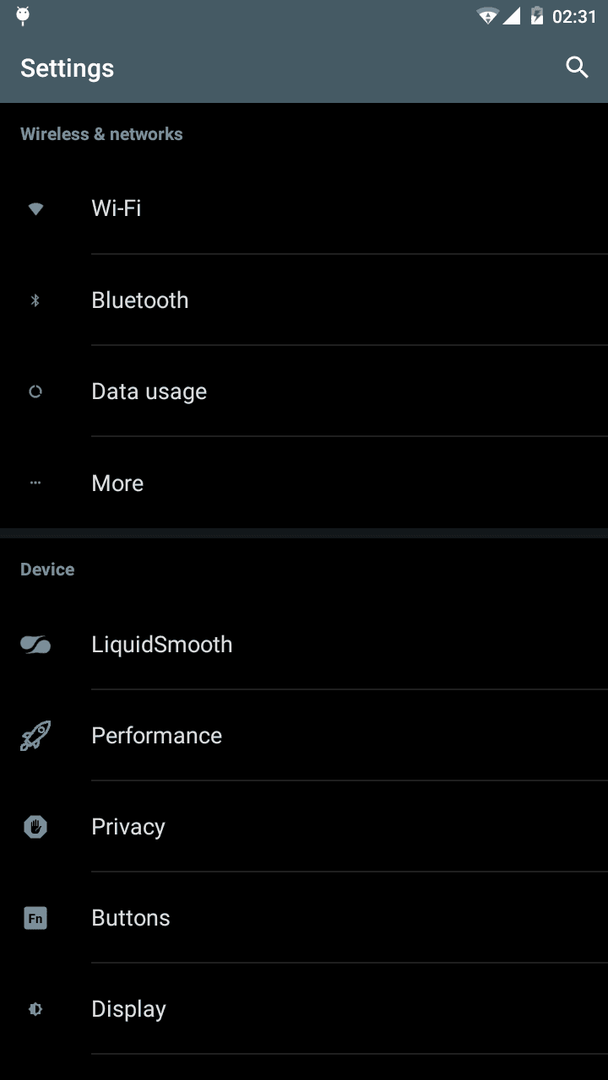Viewport: 608px width, 1080px height.
Task: Tap the Fn Buttons icon
Action: pyautogui.click(x=36, y=918)
